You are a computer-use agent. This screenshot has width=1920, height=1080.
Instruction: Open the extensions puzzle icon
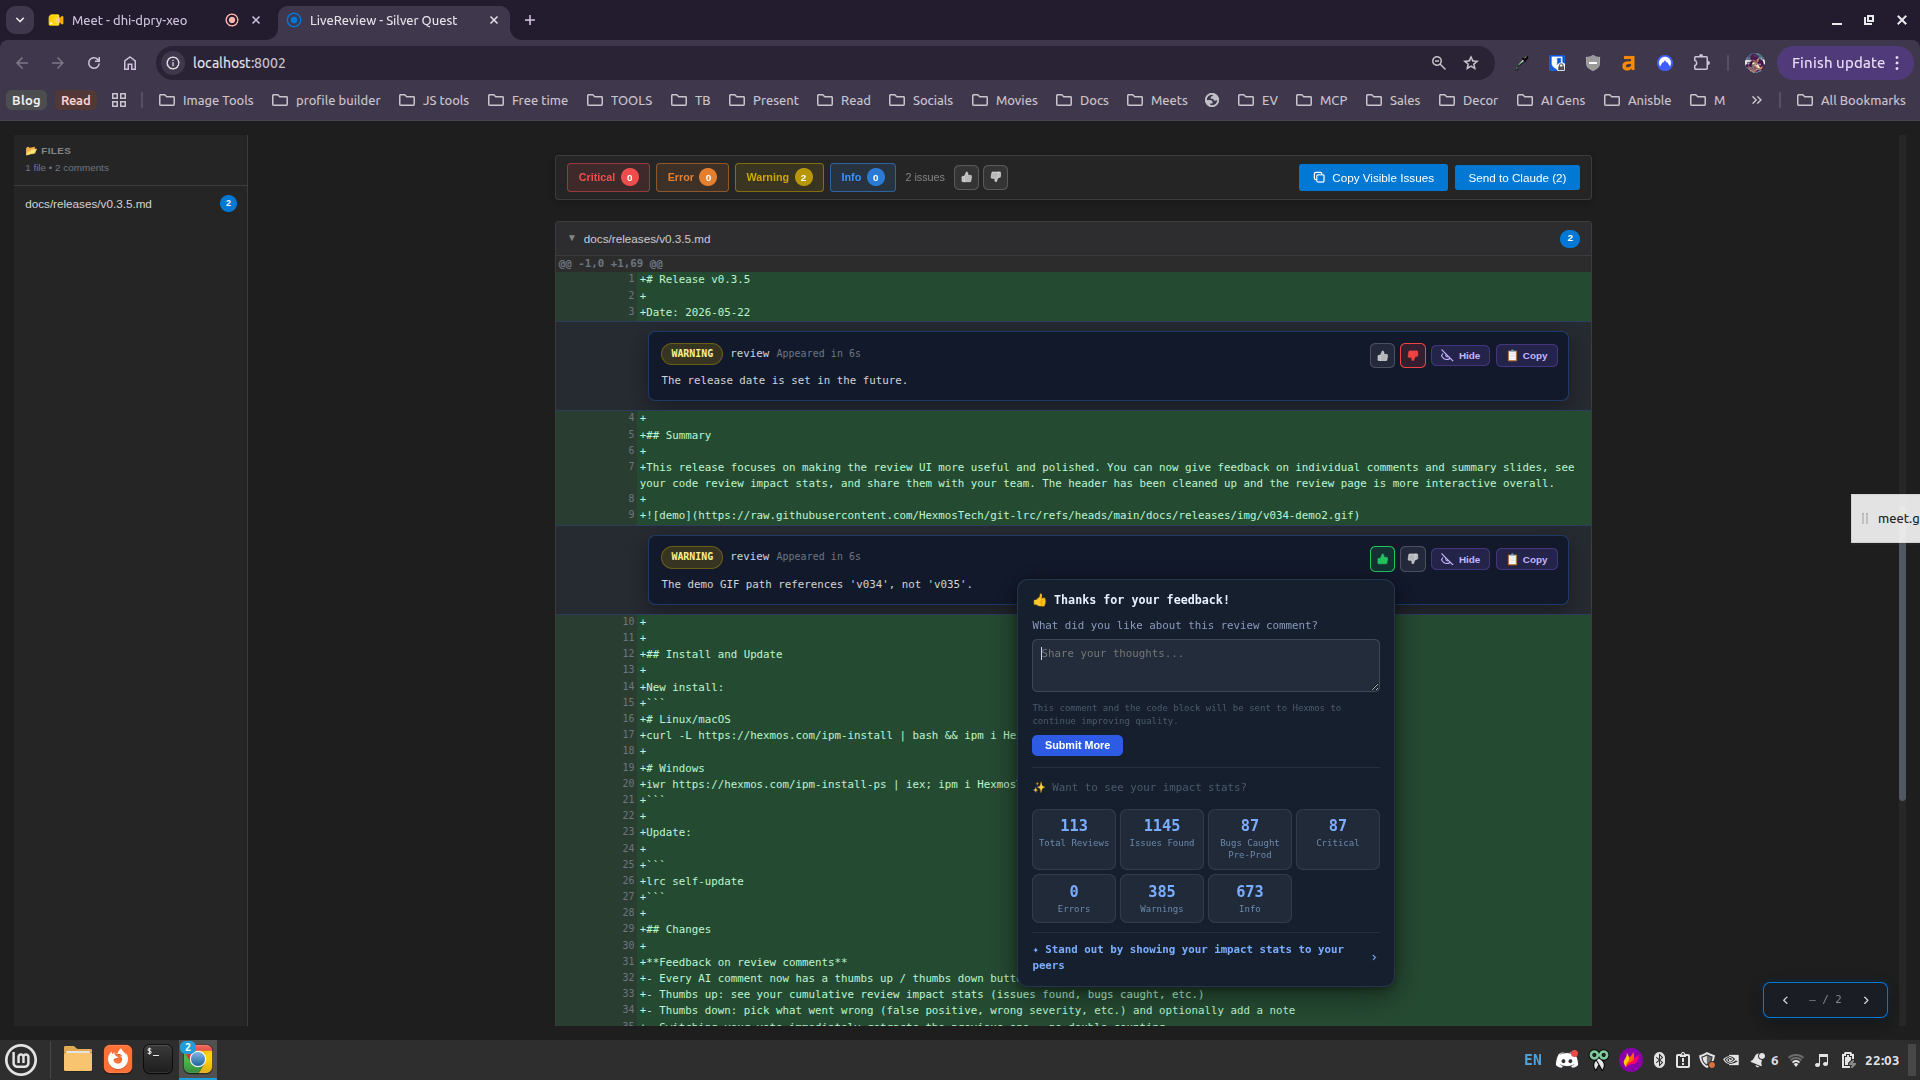[1701, 62]
